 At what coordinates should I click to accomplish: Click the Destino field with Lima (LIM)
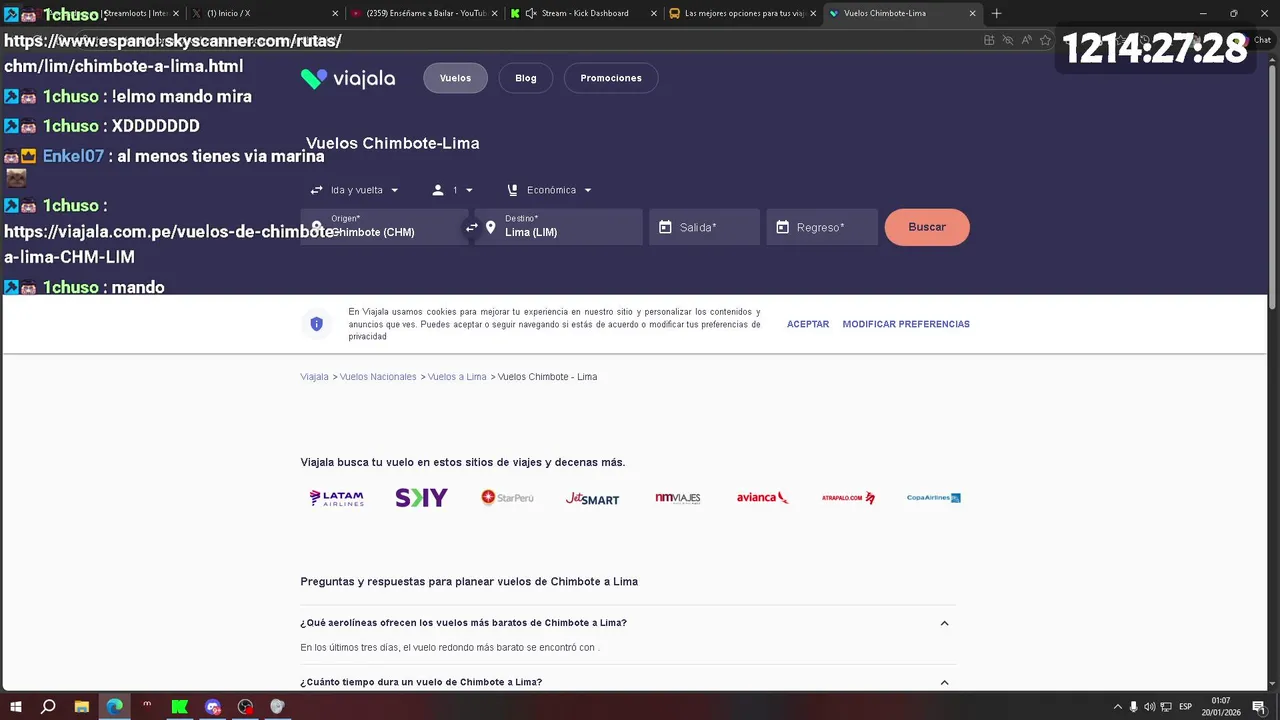pos(559,227)
